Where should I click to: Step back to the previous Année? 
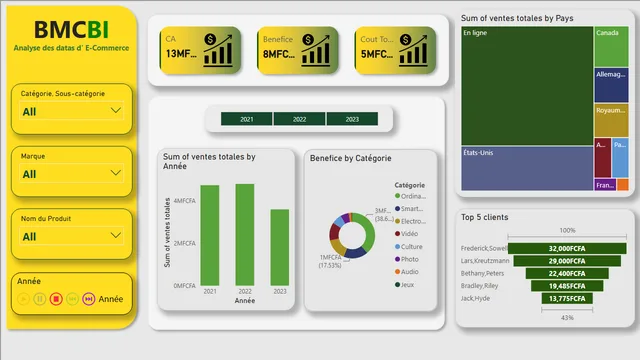[x=72, y=299]
